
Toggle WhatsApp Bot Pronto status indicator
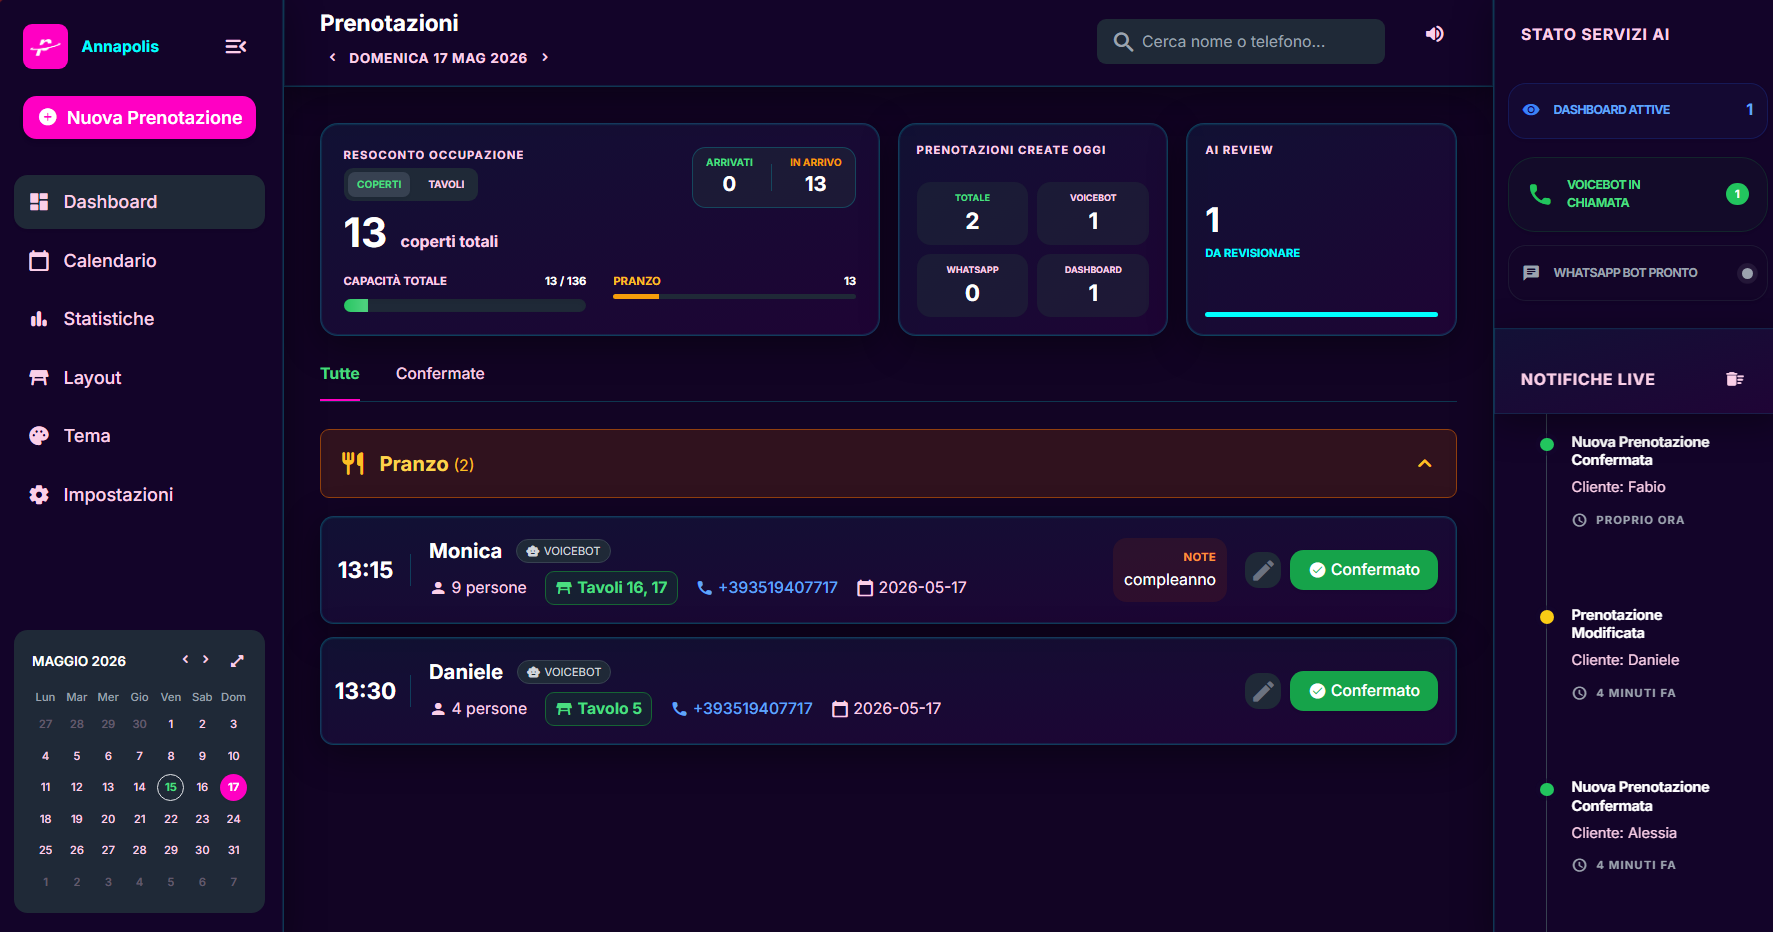point(1747,273)
